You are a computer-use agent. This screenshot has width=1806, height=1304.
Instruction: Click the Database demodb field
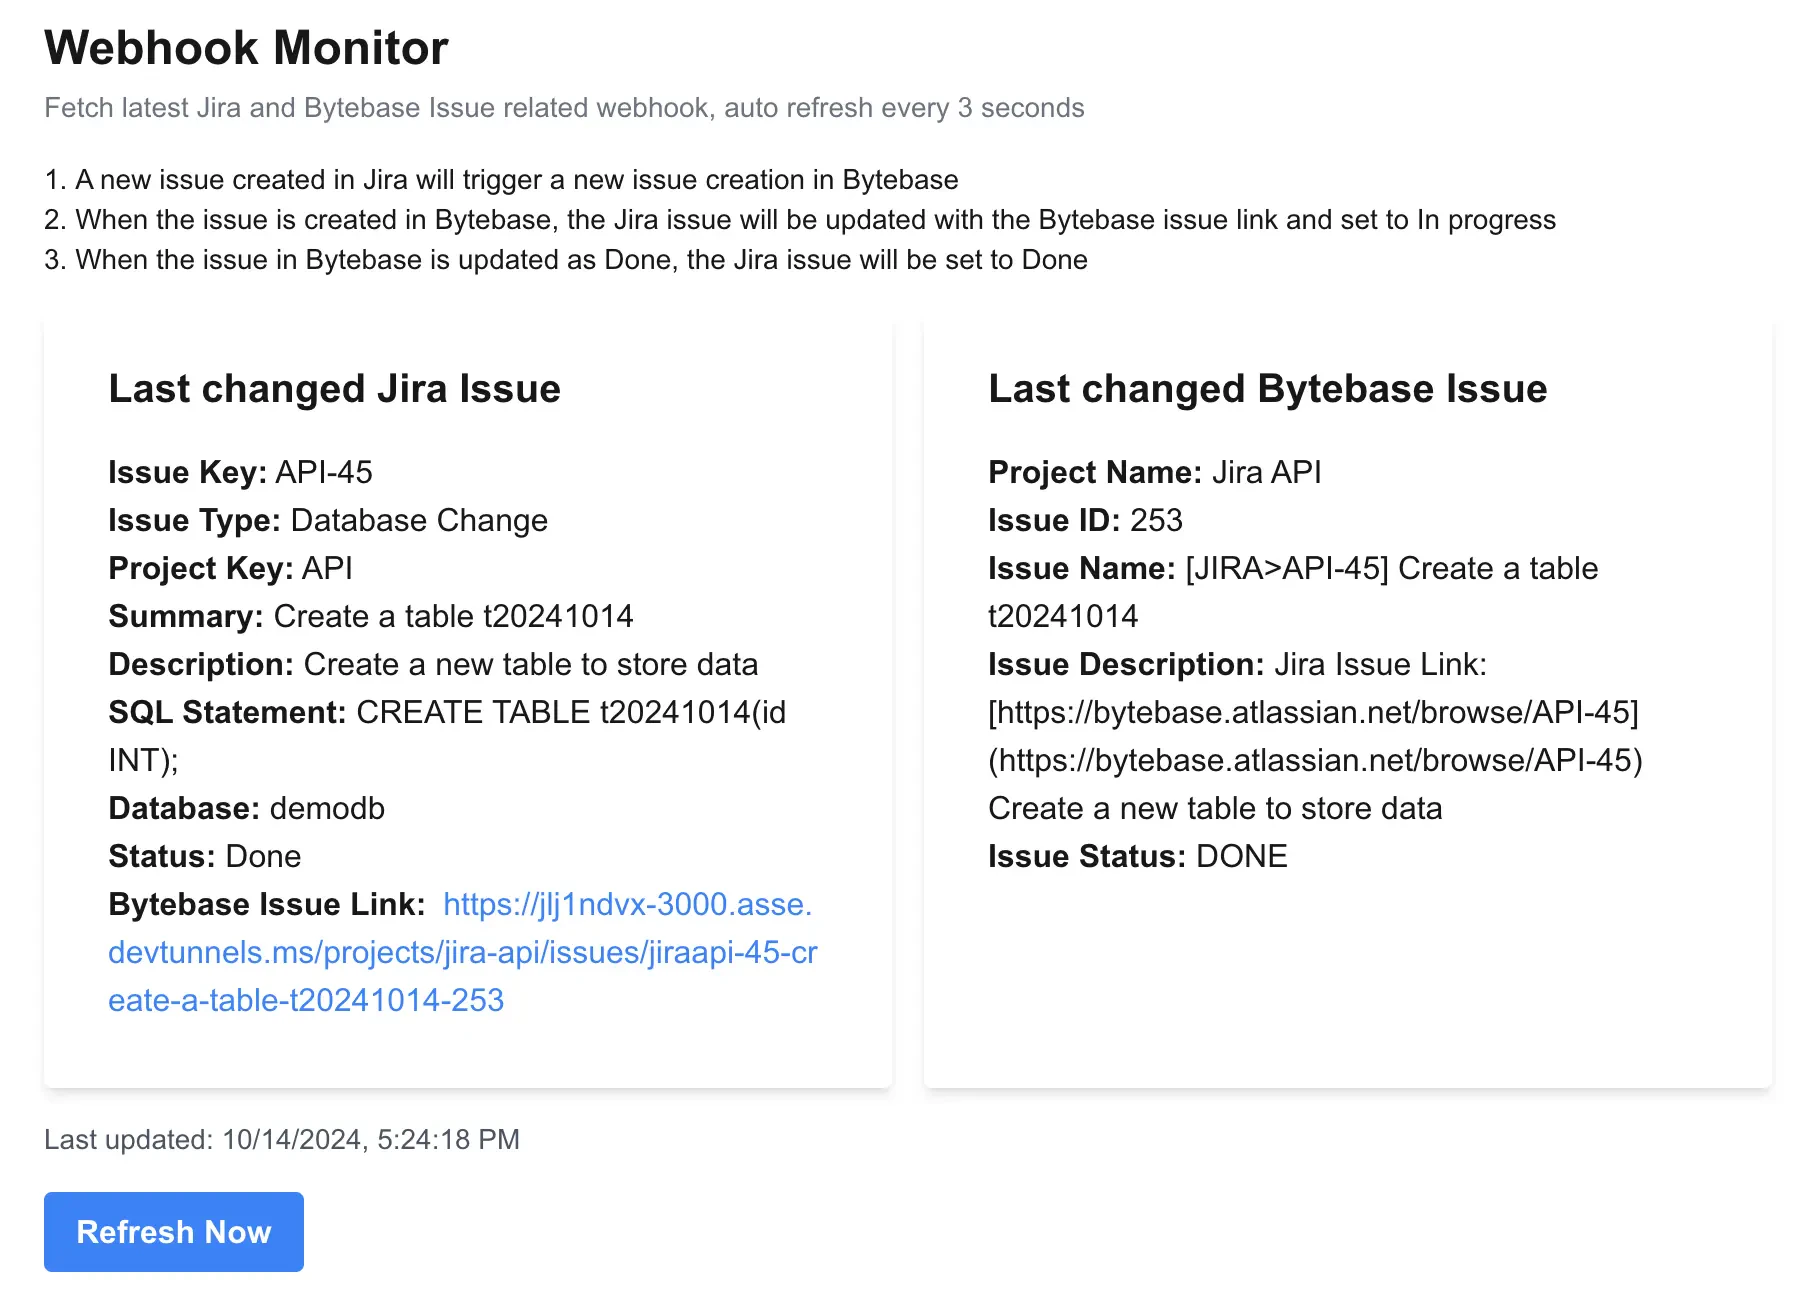pyautogui.click(x=246, y=808)
